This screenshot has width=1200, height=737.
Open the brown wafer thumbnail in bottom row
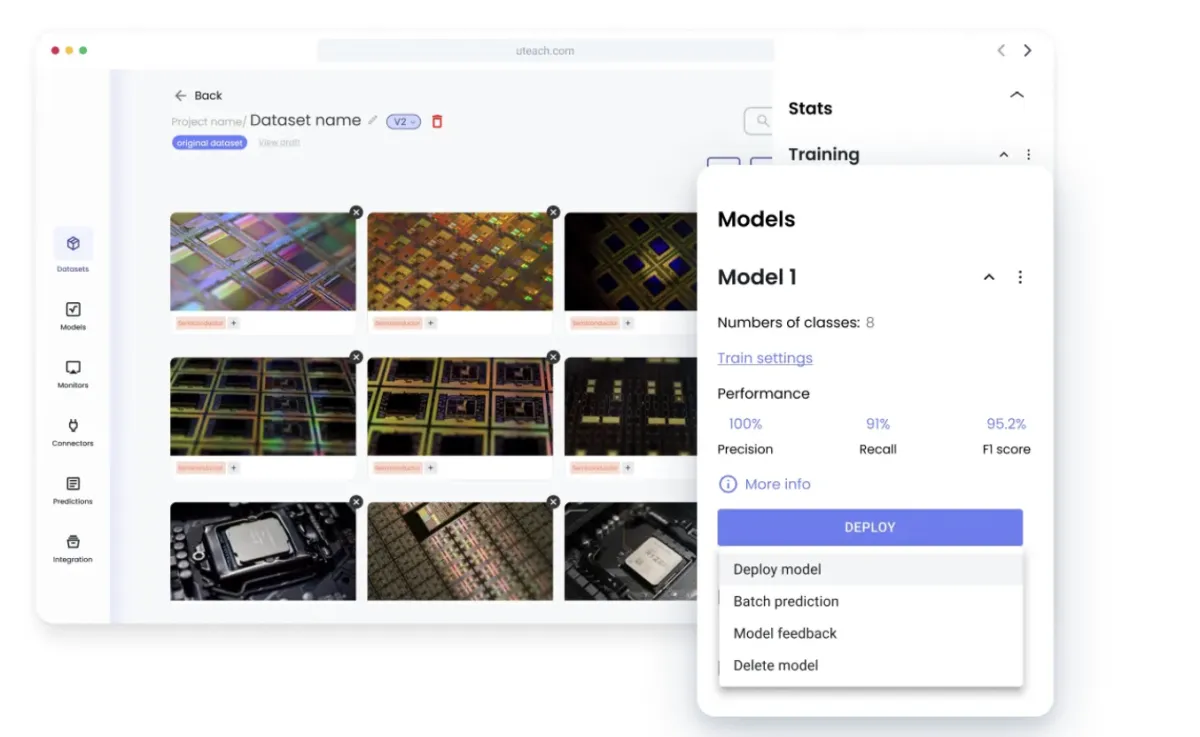point(460,551)
